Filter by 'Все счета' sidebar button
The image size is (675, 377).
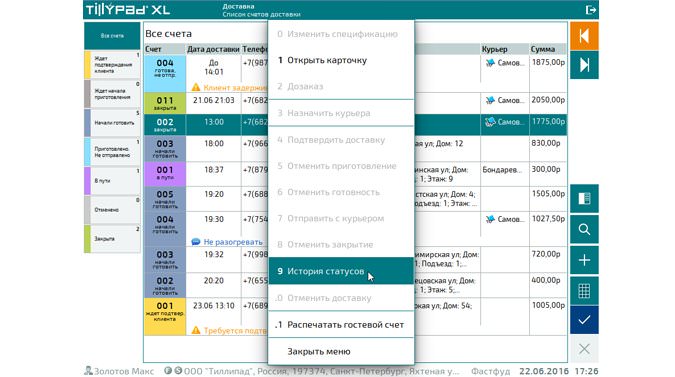[112, 36]
